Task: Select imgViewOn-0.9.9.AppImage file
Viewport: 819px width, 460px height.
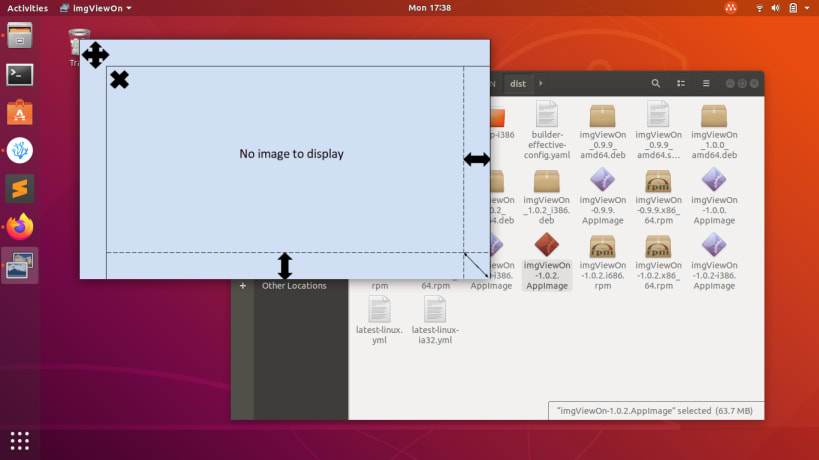Action: click(602, 196)
